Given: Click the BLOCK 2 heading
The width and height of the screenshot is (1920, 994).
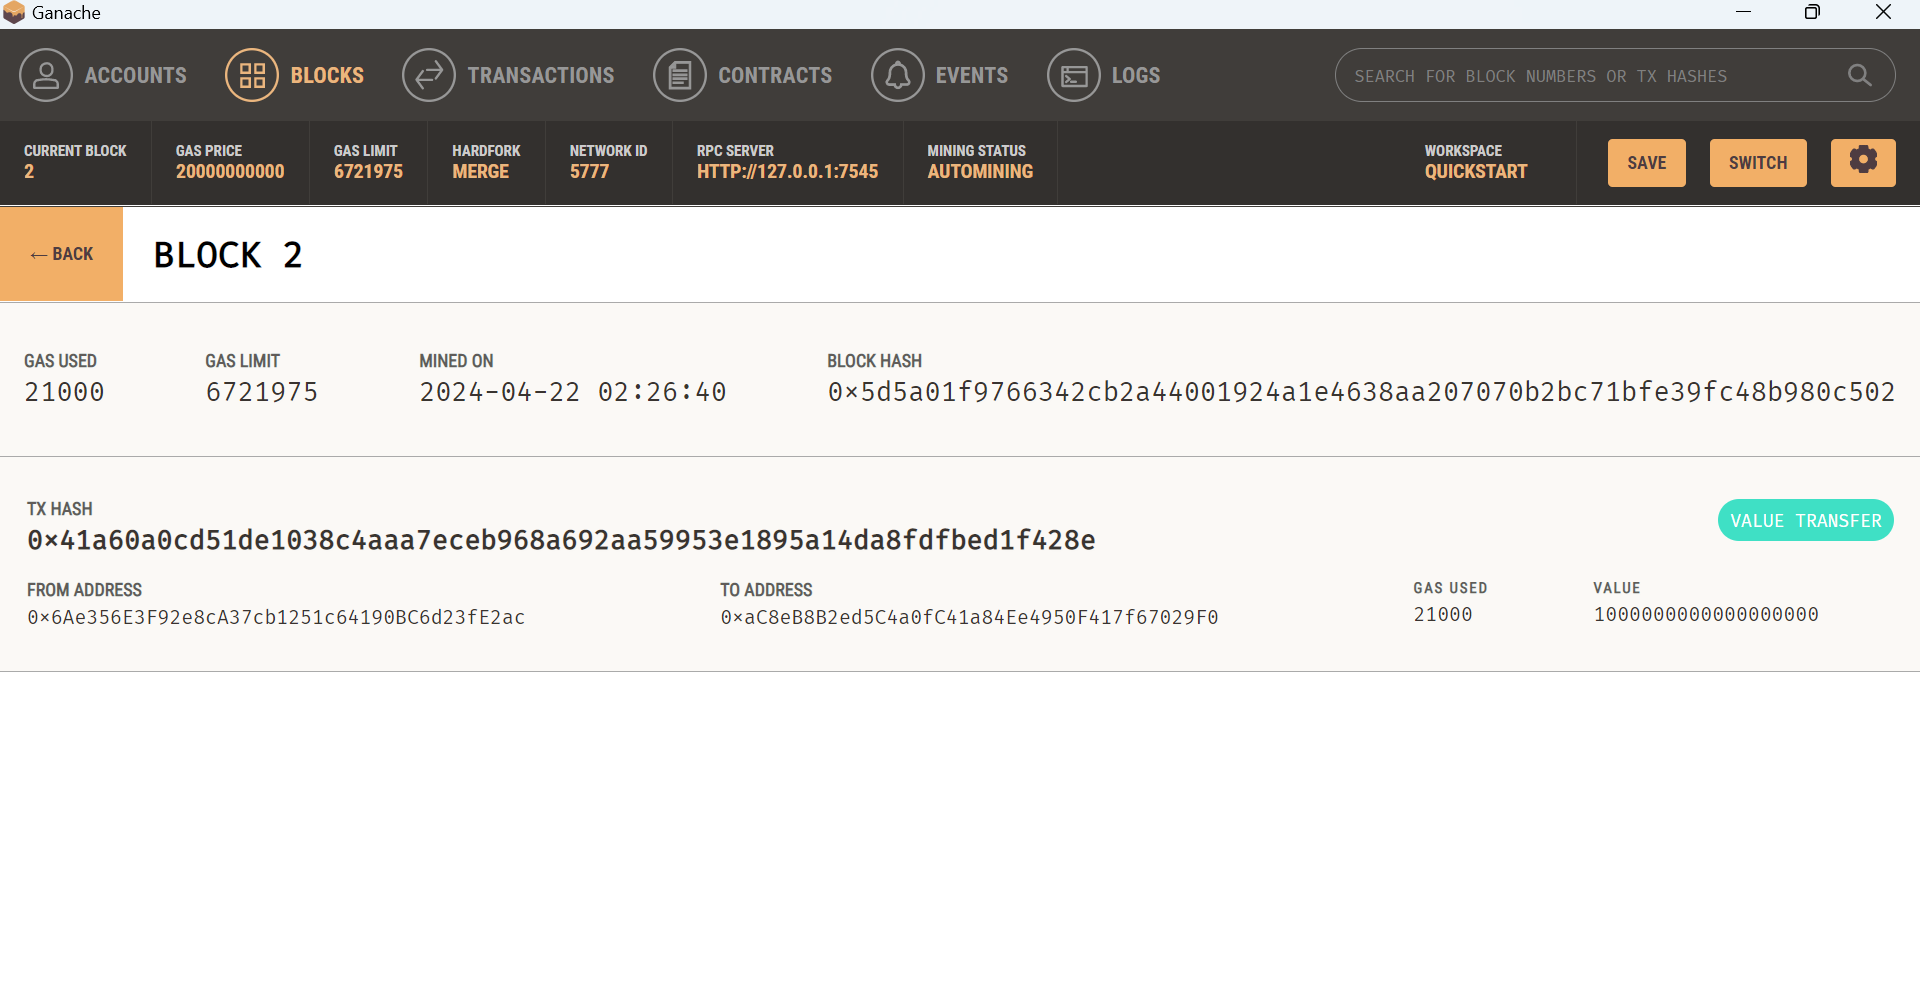Looking at the screenshot, I should 228,255.
